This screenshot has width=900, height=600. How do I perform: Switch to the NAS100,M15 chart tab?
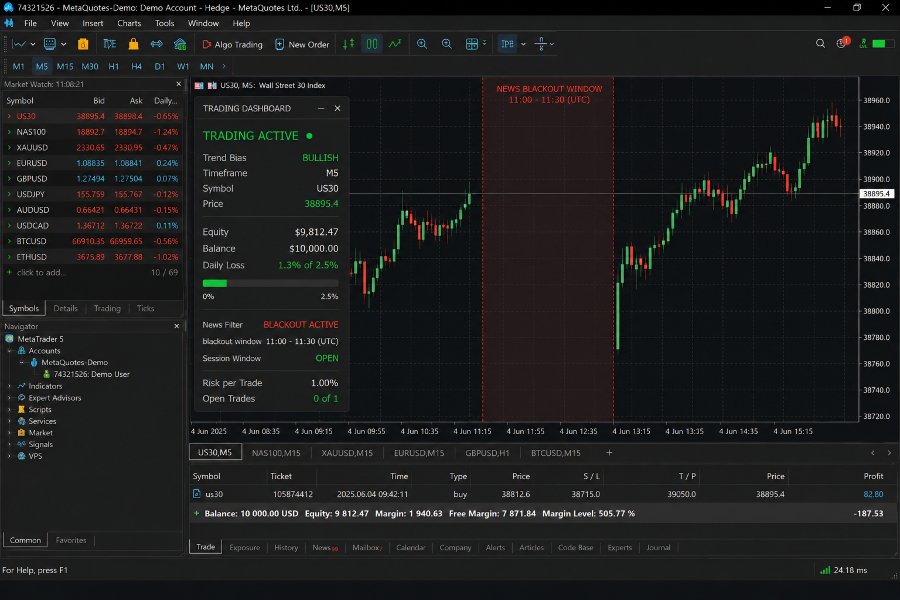(x=276, y=453)
